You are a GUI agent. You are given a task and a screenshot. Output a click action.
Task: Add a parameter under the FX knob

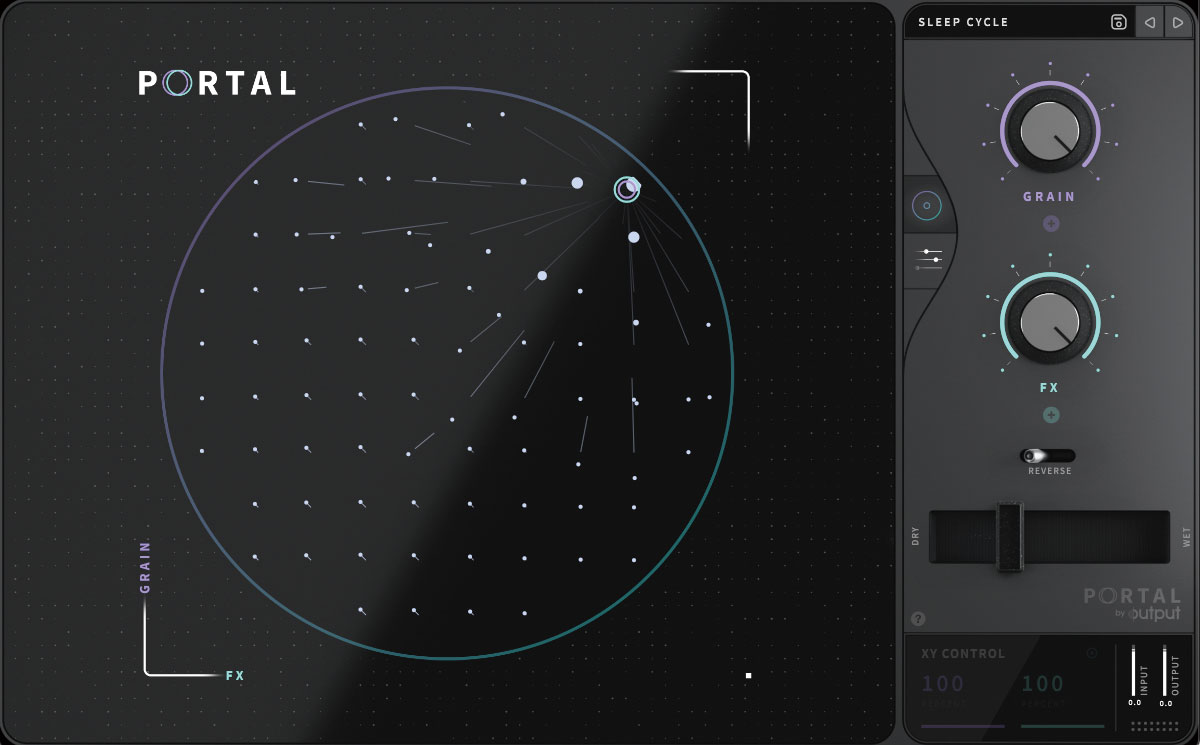tap(1051, 415)
